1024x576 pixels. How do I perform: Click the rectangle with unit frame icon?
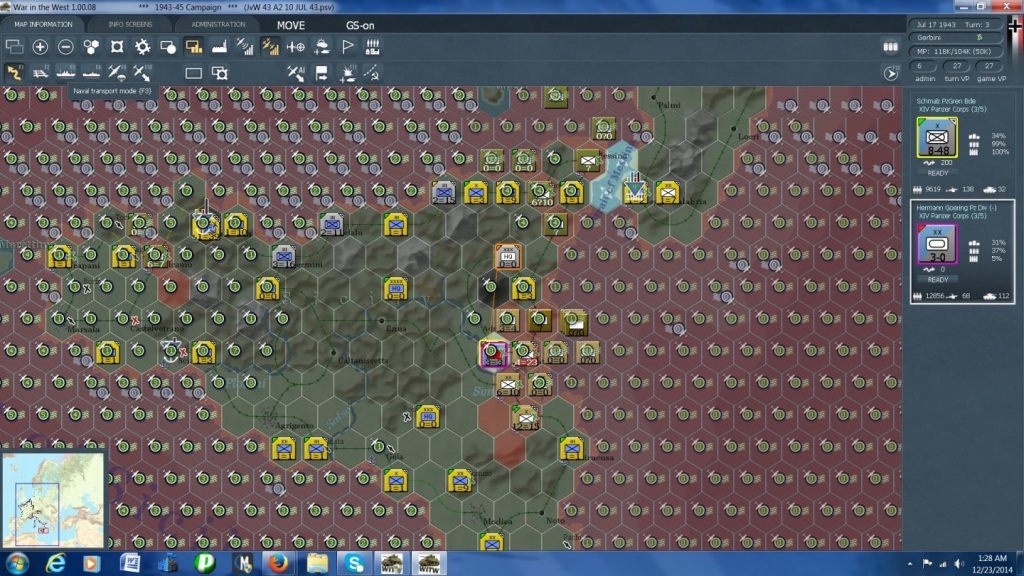(x=220, y=73)
